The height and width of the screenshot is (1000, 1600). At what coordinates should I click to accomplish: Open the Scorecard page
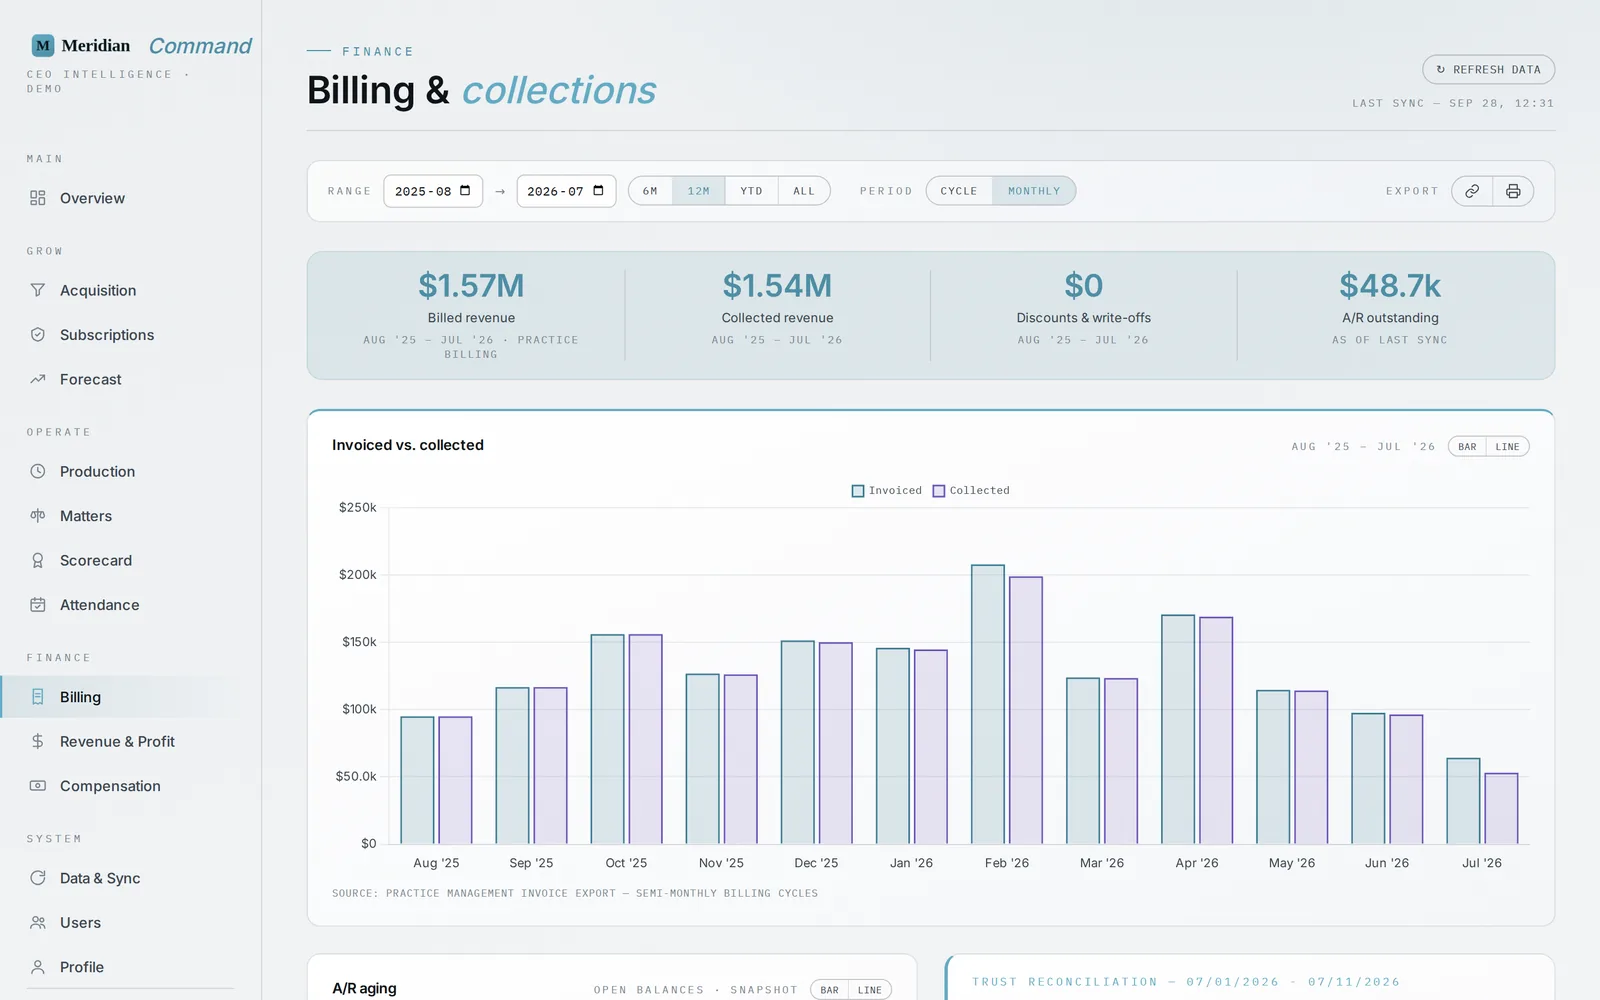pyautogui.click(x=96, y=560)
